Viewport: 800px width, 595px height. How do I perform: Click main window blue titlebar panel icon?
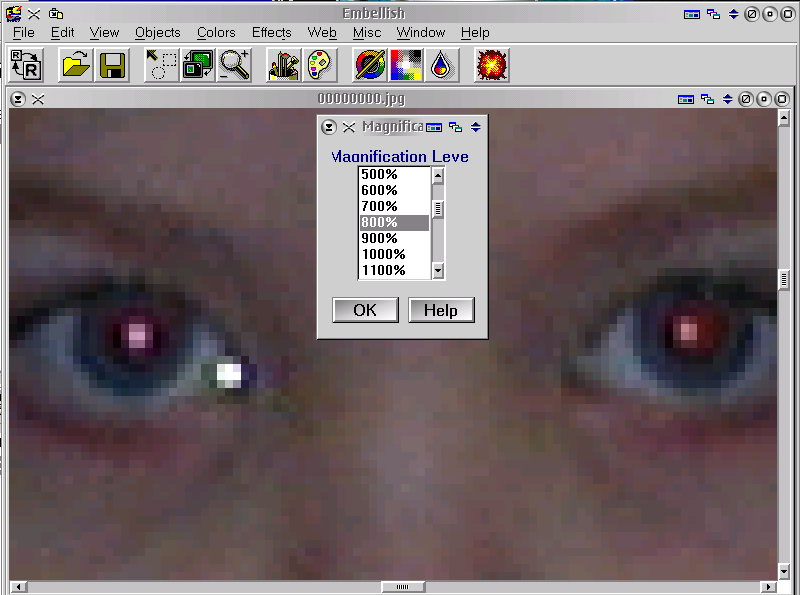[x=691, y=14]
